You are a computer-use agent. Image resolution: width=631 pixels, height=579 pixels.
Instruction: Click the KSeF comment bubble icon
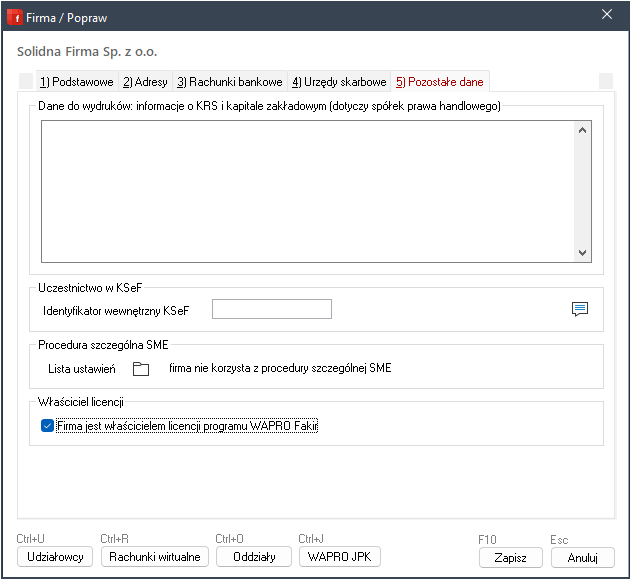(579, 309)
